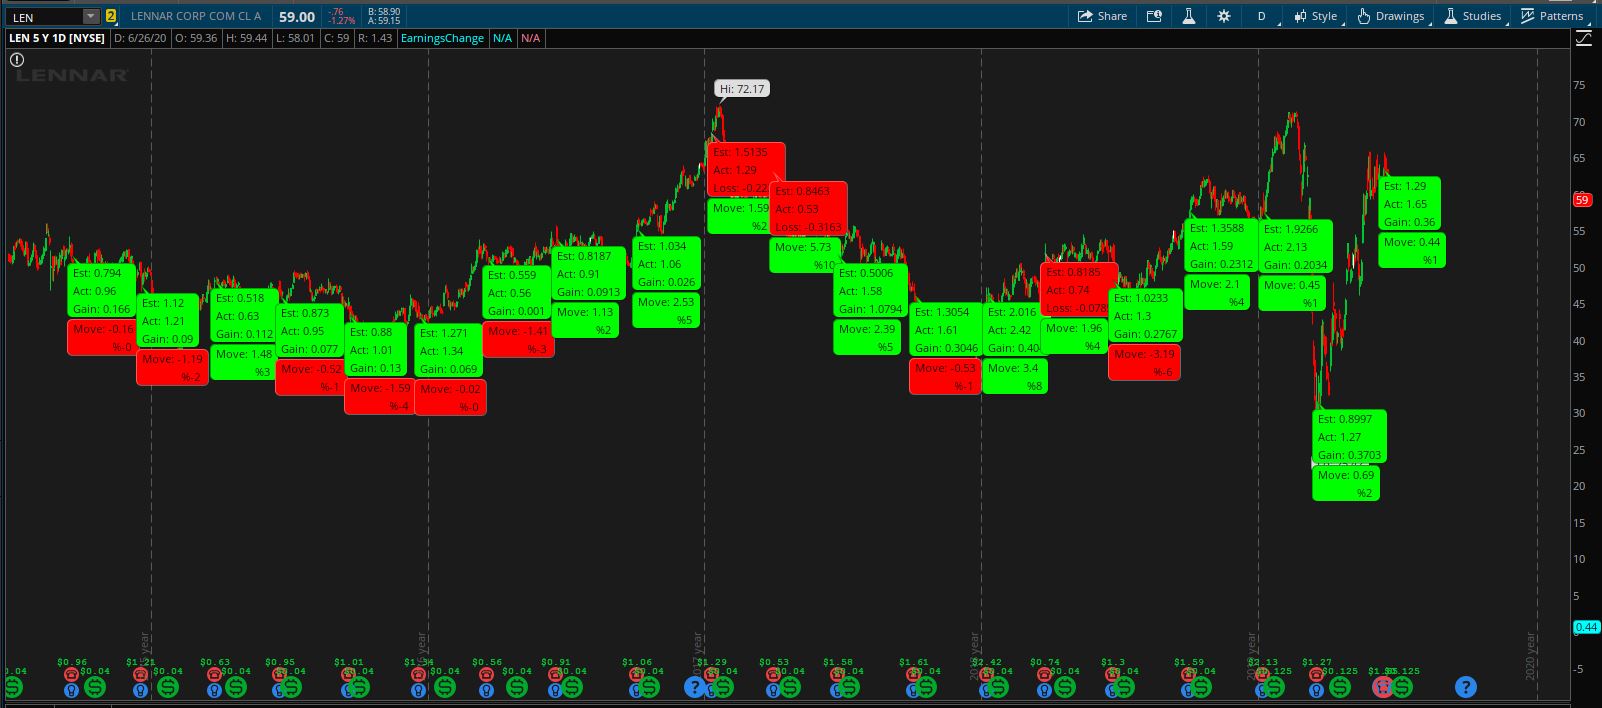This screenshot has height=708, width=1602.
Task: Click the green Est: 1.29 Act: 1.65 bubble
Action: (x=1410, y=204)
